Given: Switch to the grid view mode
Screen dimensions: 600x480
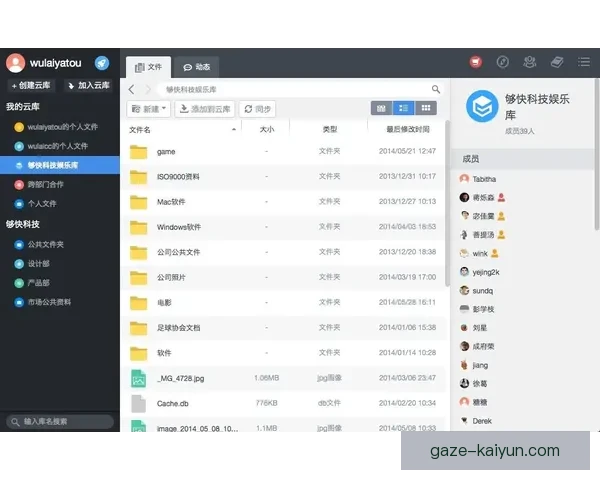Looking at the screenshot, I should click(426, 108).
